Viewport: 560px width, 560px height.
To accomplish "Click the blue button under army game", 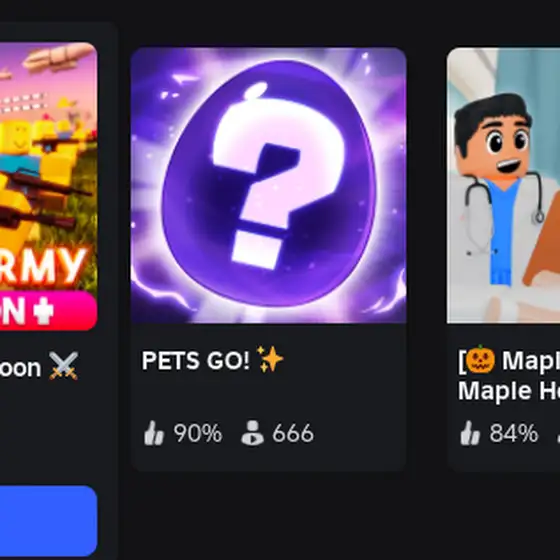I will point(48,521).
